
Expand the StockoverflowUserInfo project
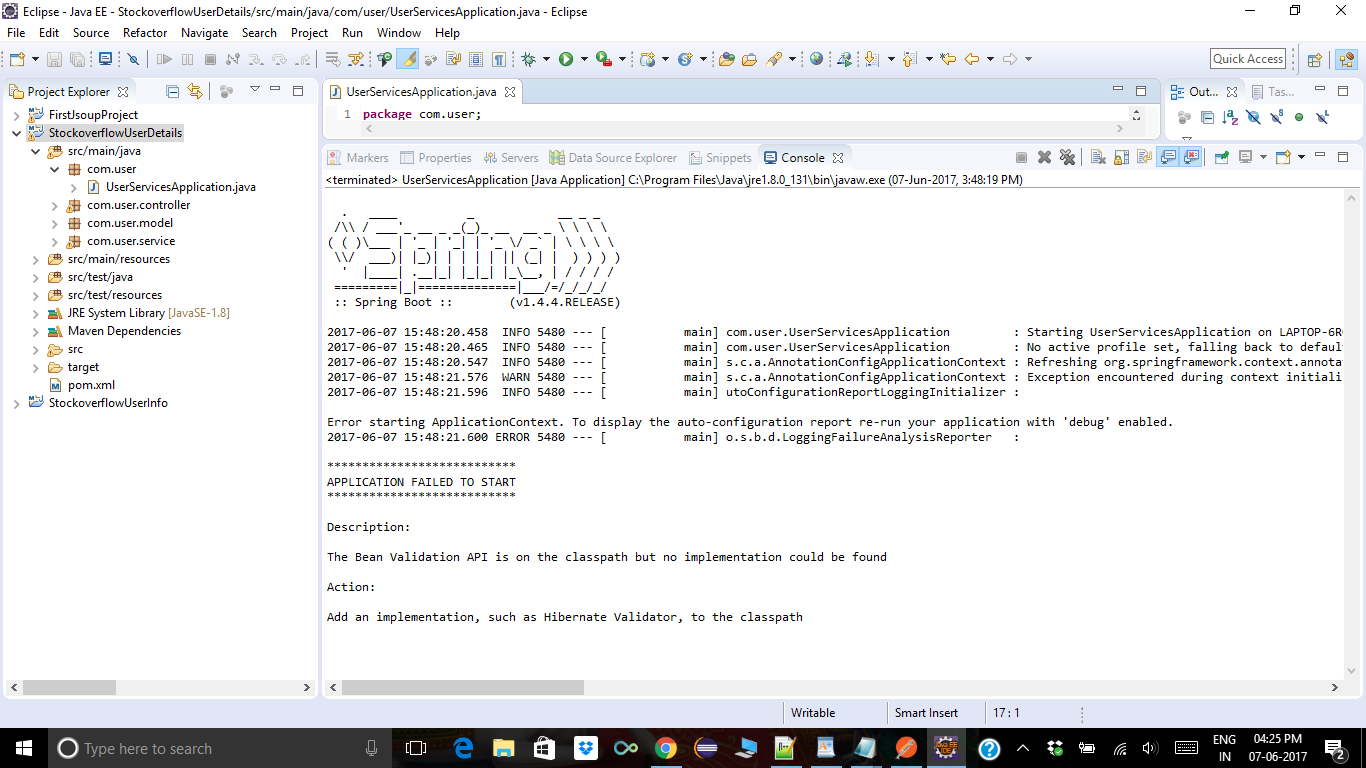tap(16, 403)
